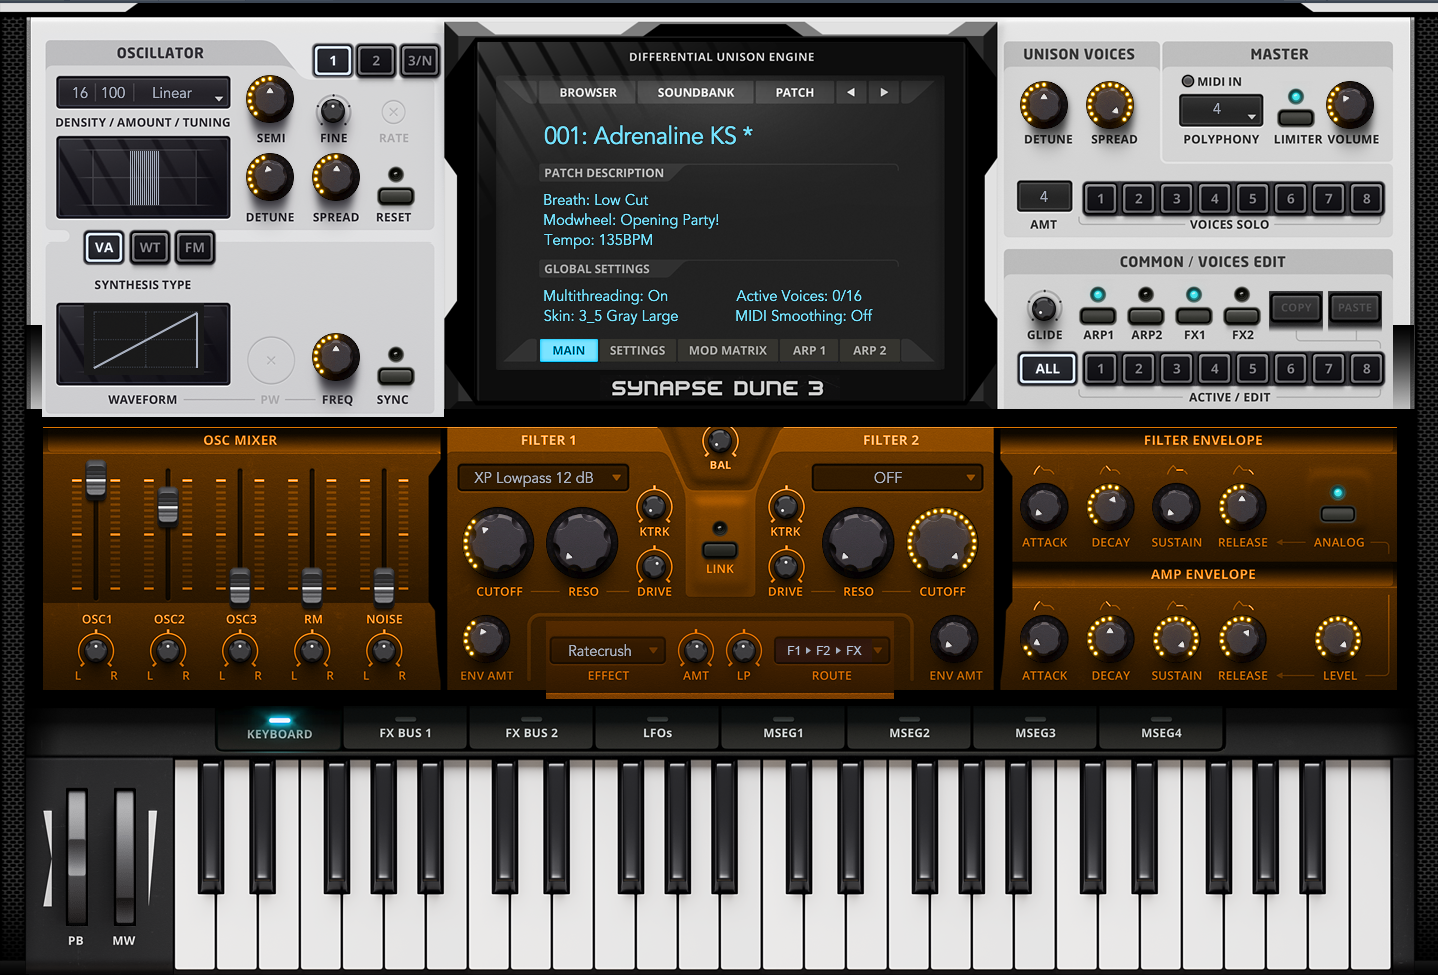Click the Amp Envelope SUSTAIN knob
Viewport: 1438px width, 975px height.
(1176, 639)
